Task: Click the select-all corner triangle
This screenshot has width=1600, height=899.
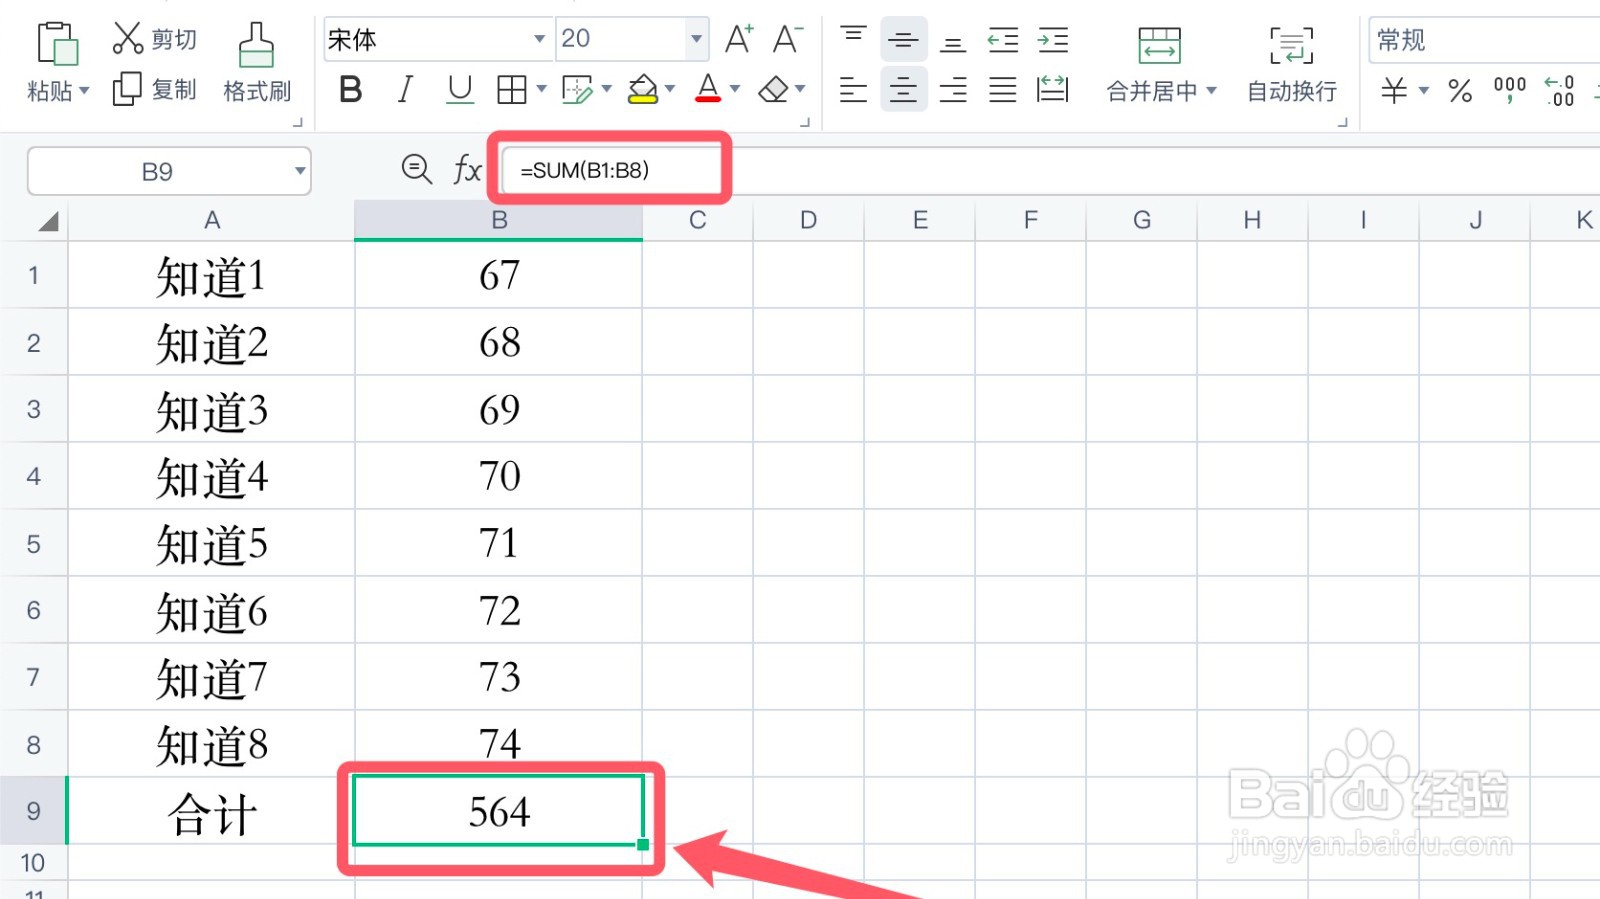Action: (x=47, y=221)
